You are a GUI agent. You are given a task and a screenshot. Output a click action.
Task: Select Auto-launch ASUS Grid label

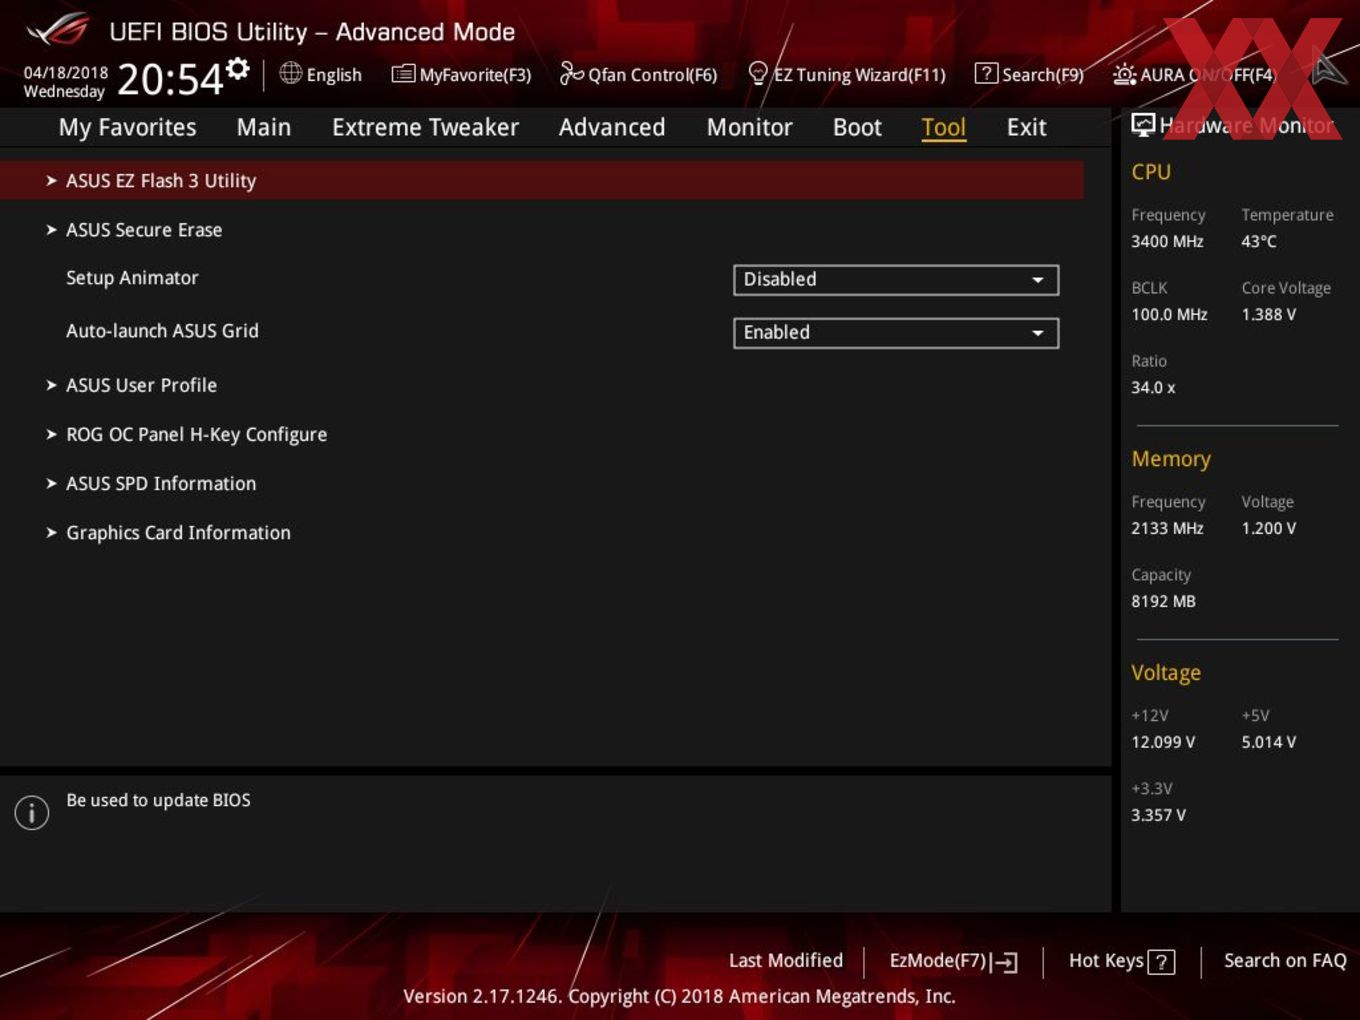(x=162, y=331)
